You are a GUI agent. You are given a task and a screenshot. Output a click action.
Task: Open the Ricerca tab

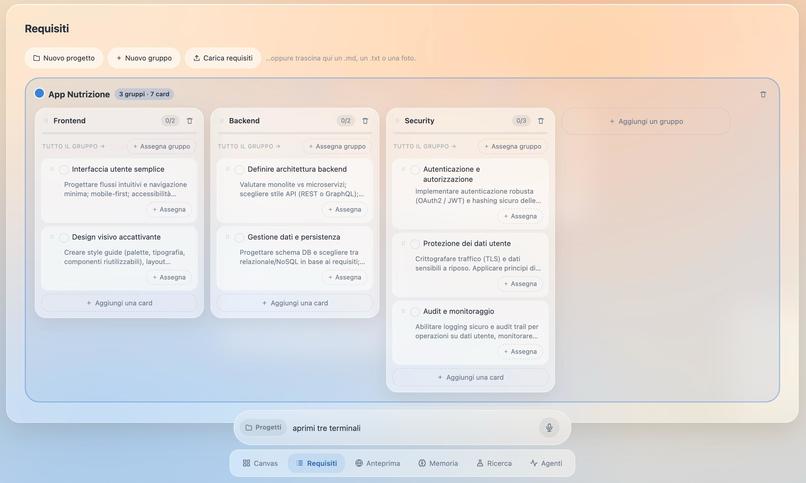(494, 463)
